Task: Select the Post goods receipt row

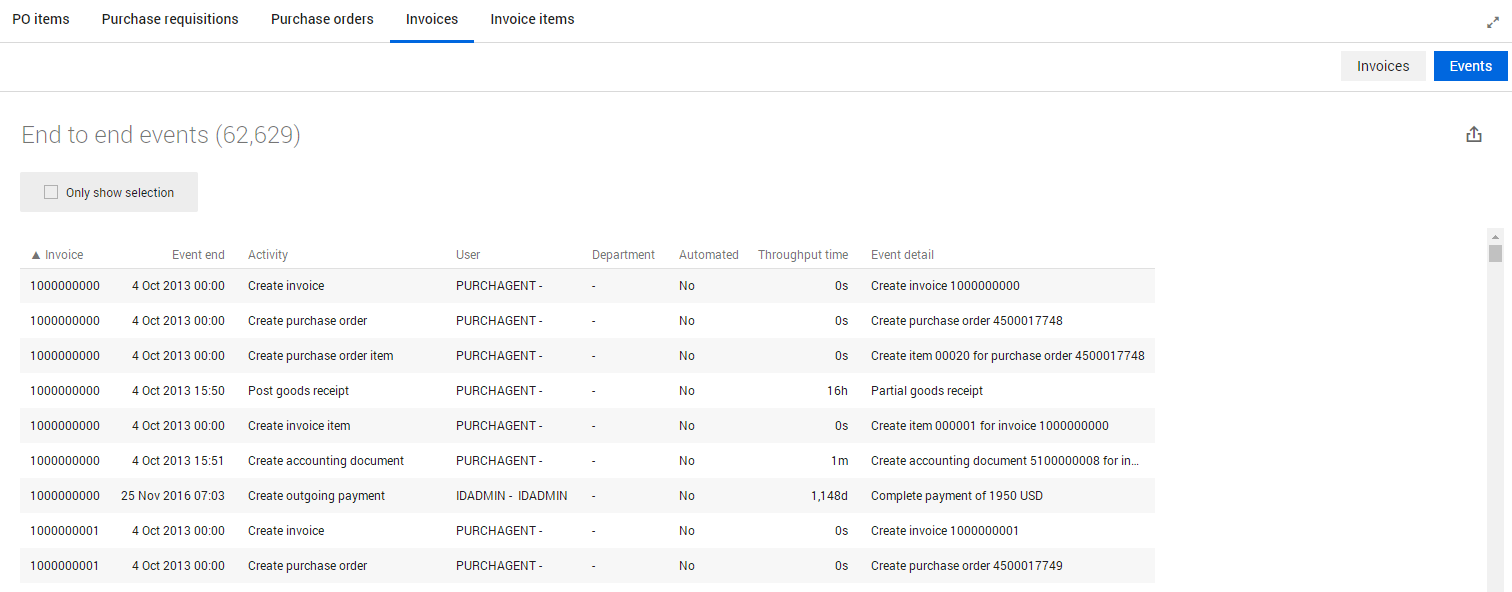Action: click(x=298, y=391)
